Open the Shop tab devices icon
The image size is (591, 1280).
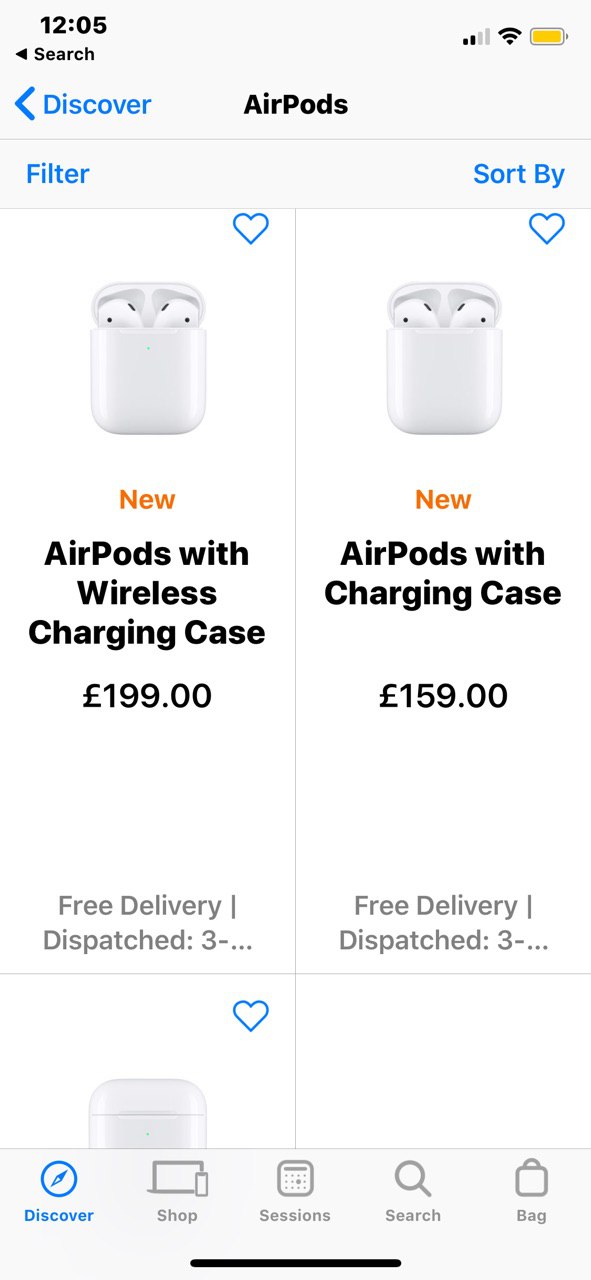[x=177, y=1179]
